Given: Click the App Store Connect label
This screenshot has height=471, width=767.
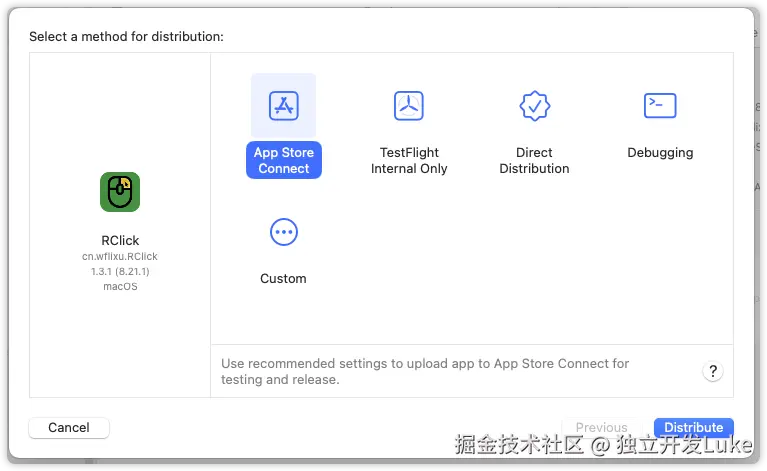Looking at the screenshot, I should (284, 160).
